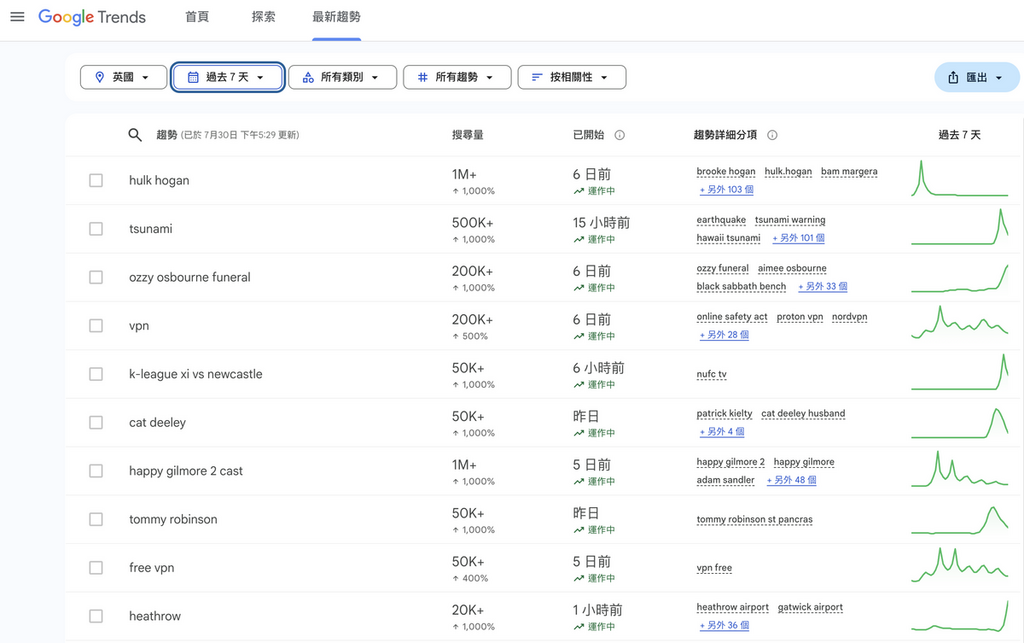
Task: Click the Google Trends logo
Action: click(x=92, y=17)
